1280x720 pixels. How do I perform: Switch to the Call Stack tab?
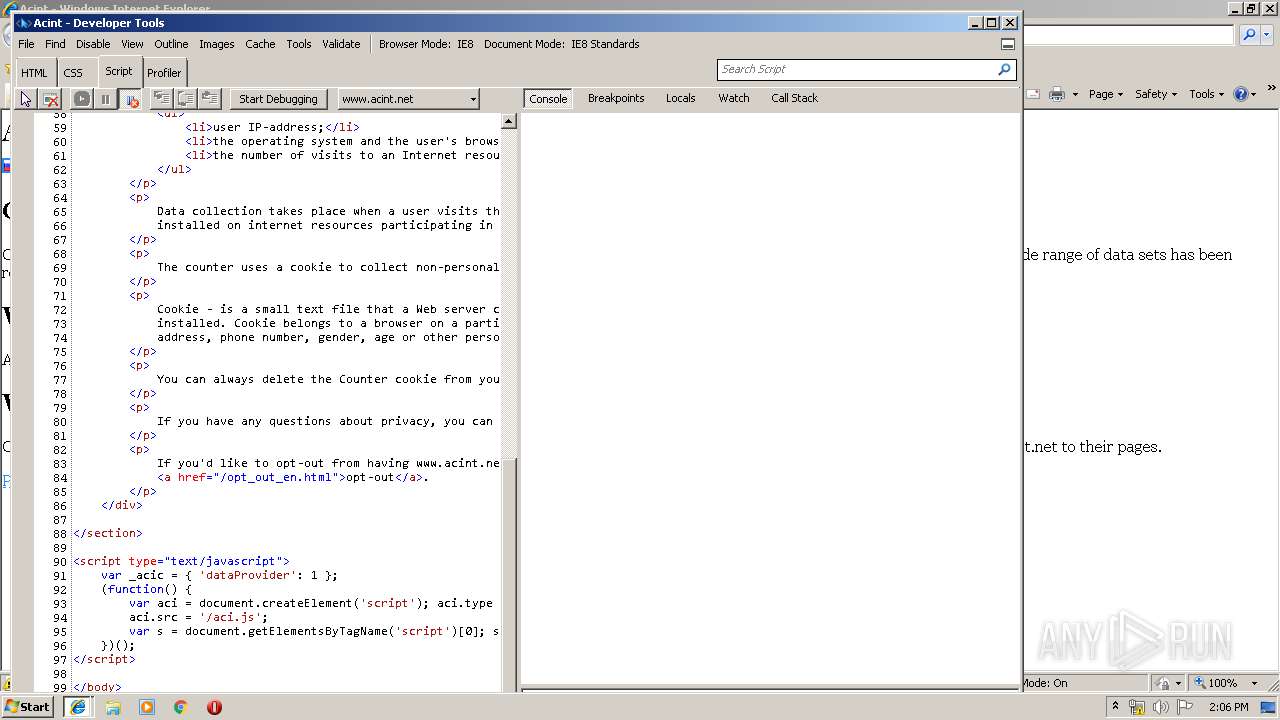tap(794, 98)
